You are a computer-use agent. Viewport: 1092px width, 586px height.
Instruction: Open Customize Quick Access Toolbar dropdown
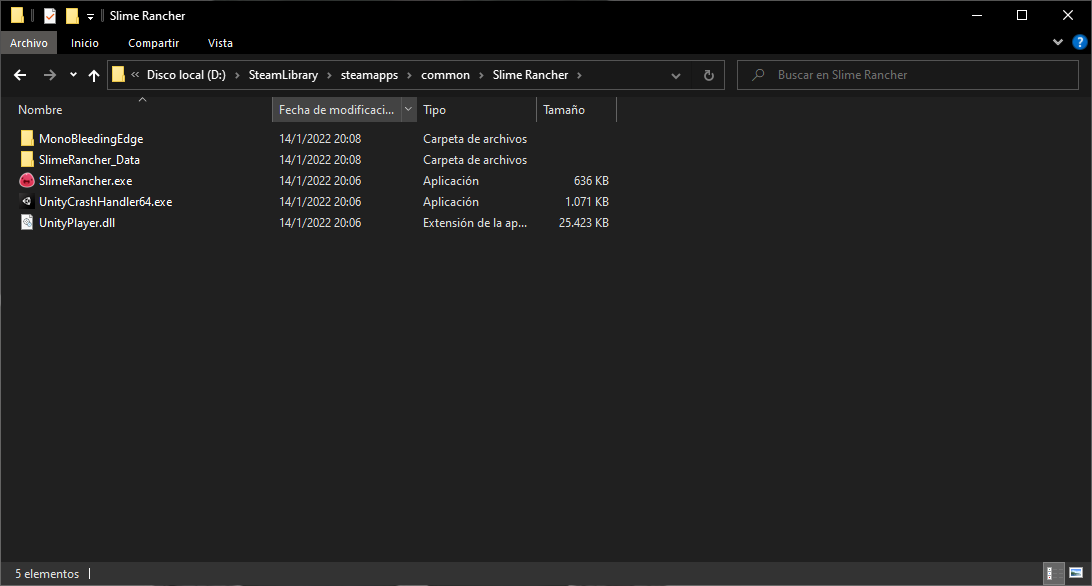(91, 16)
